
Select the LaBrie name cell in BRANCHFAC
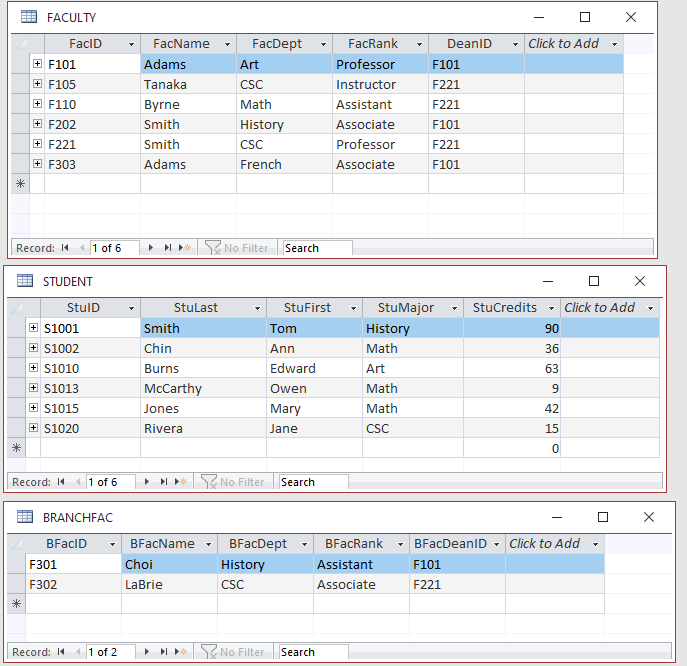tap(169, 584)
